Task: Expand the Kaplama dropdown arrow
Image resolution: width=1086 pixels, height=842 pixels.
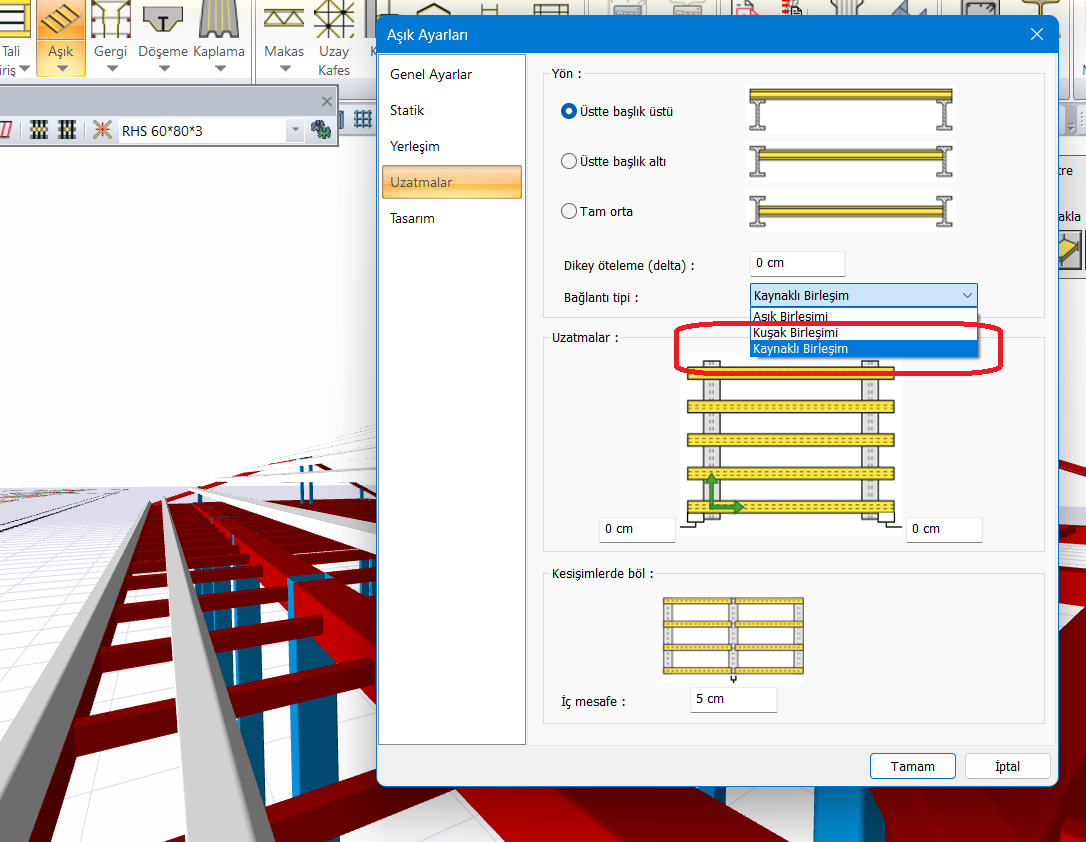Action: click(220, 69)
